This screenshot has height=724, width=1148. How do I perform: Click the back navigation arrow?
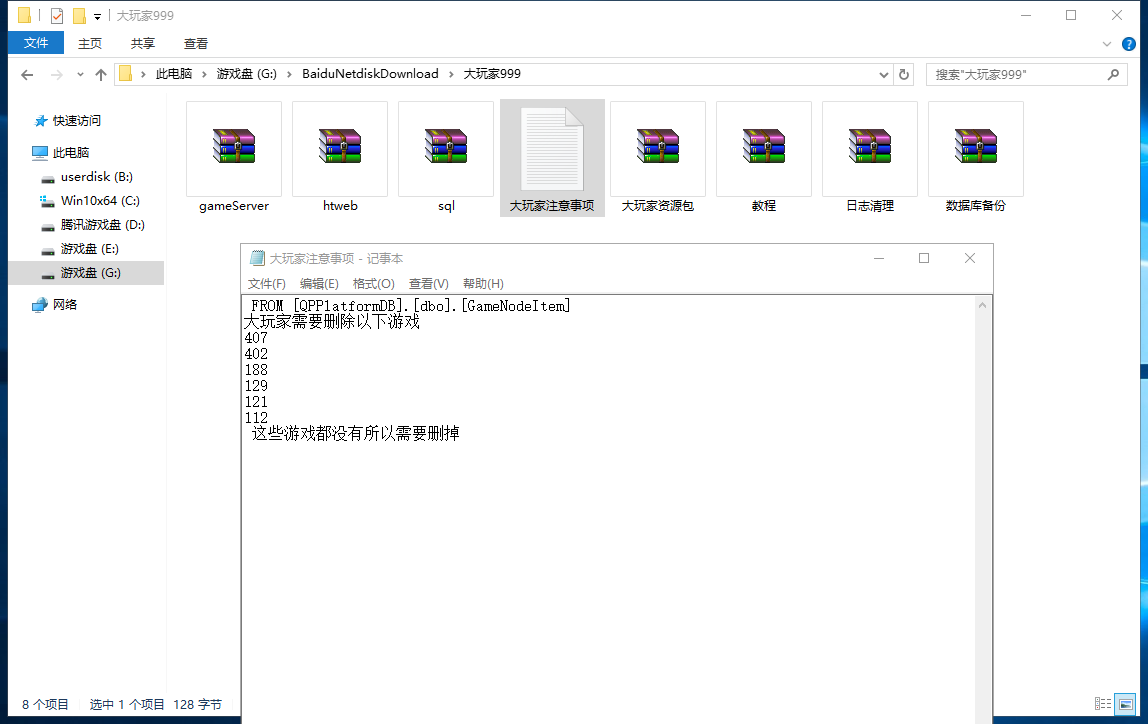pyautogui.click(x=26, y=74)
